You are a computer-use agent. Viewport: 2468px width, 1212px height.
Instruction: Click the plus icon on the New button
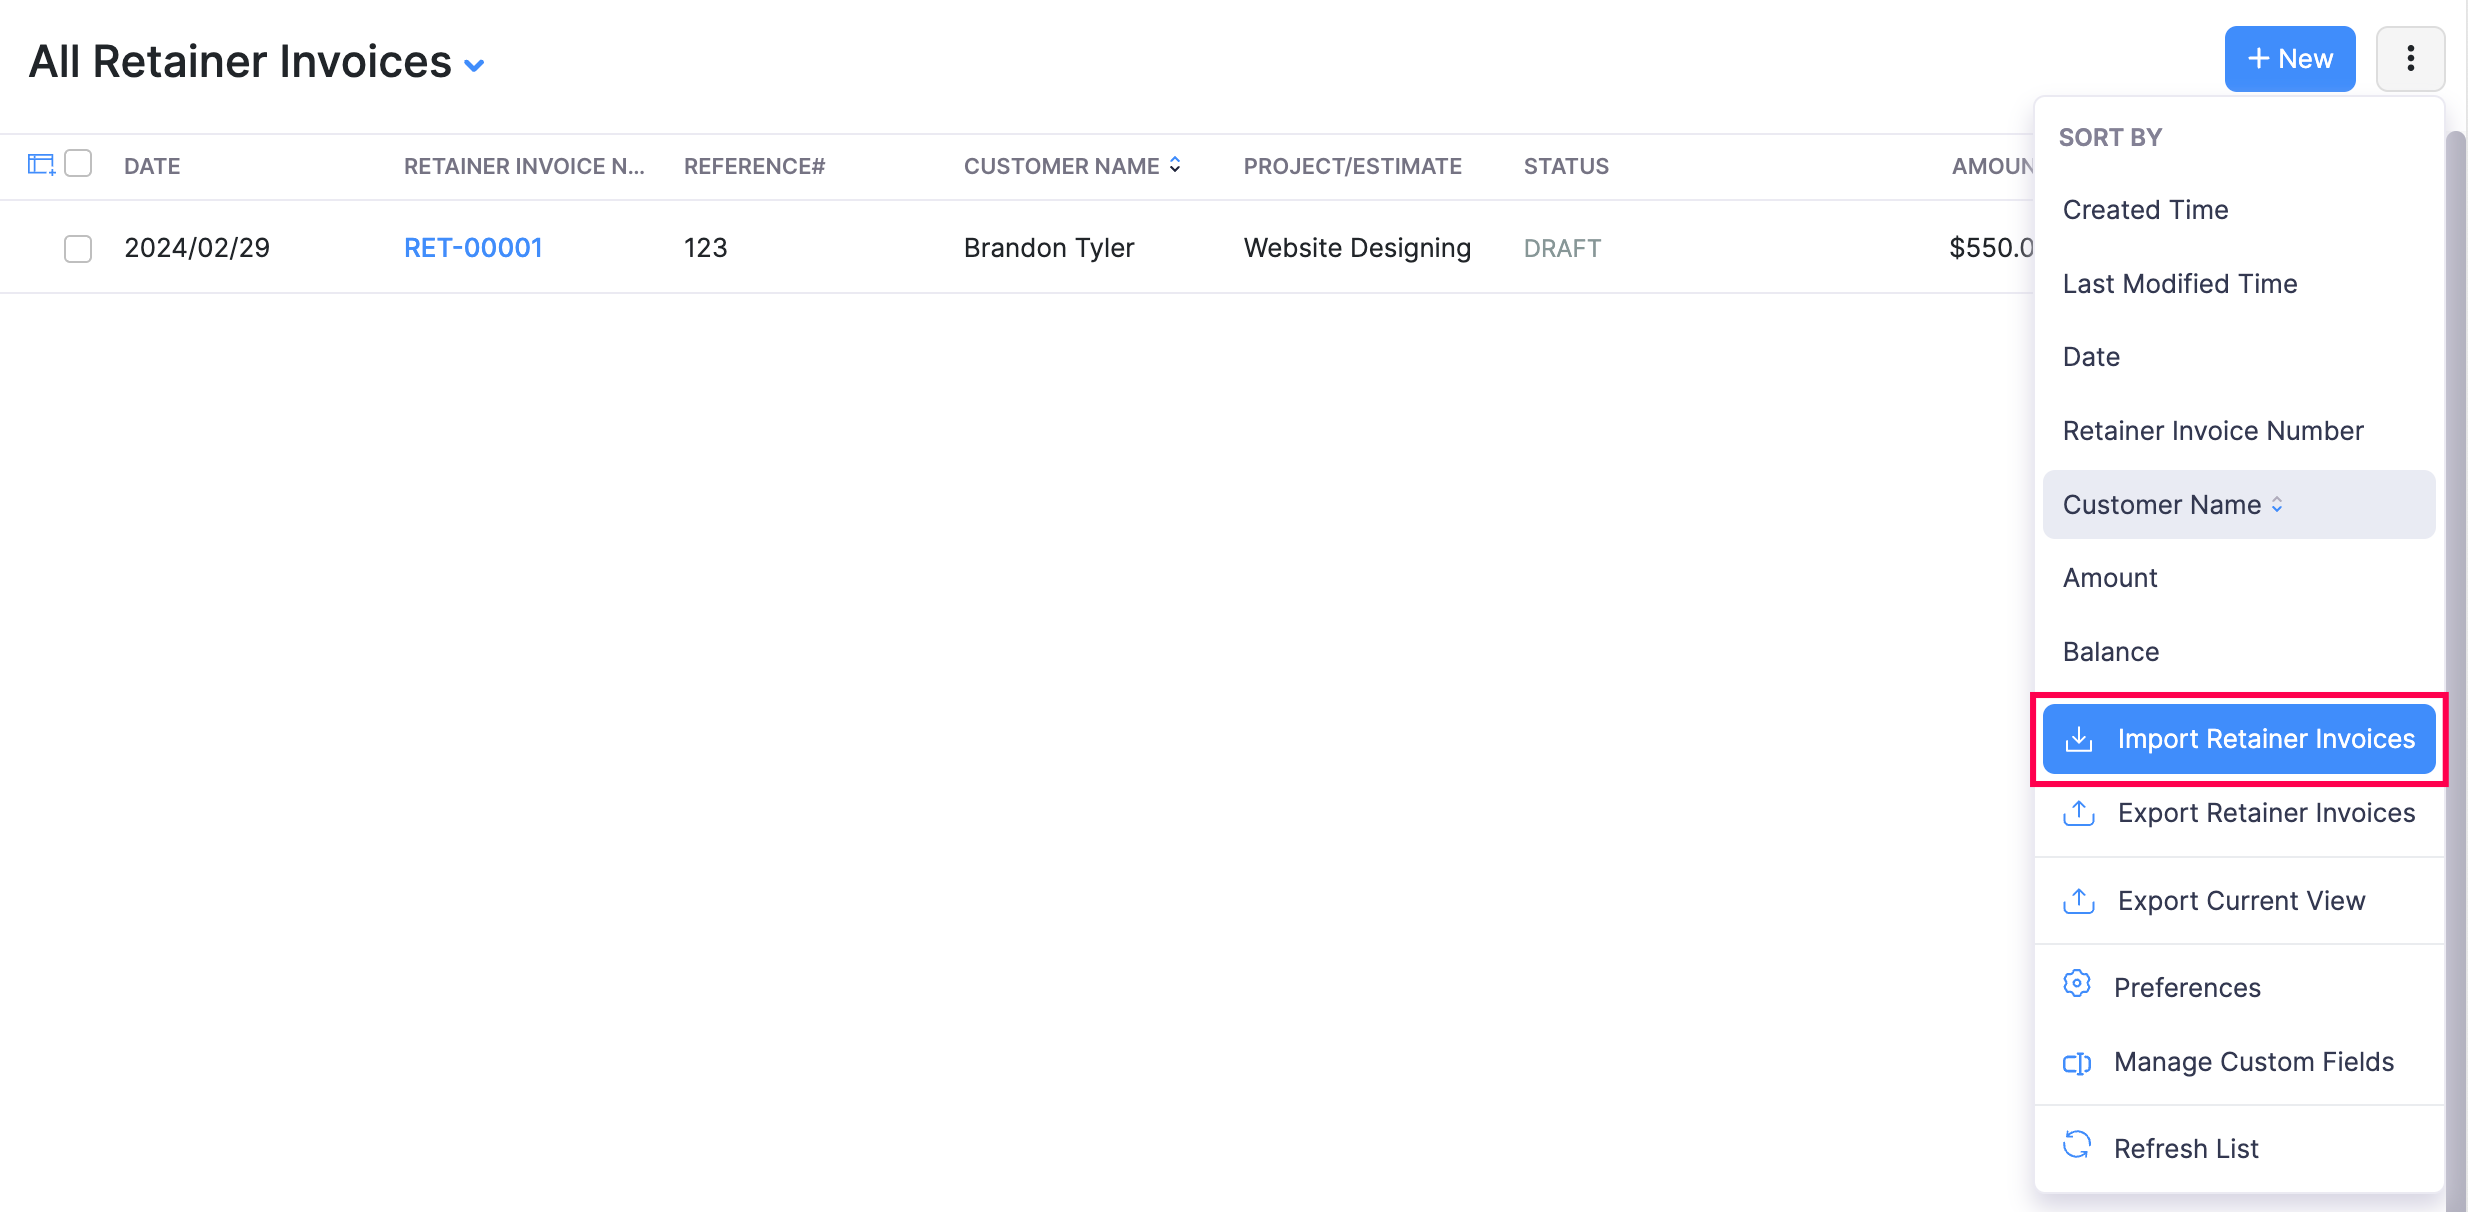2259,58
